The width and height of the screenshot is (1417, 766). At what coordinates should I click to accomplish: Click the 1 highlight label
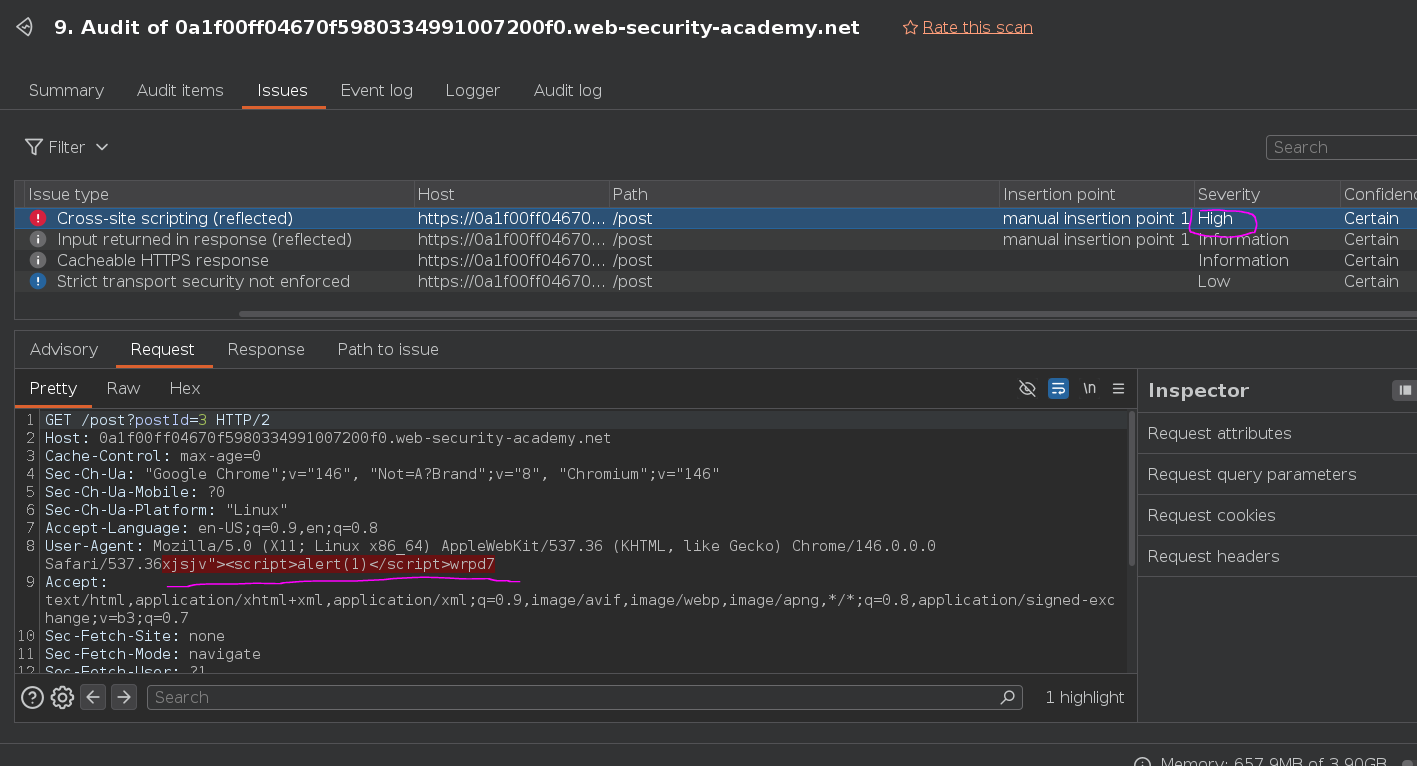click(x=1085, y=697)
